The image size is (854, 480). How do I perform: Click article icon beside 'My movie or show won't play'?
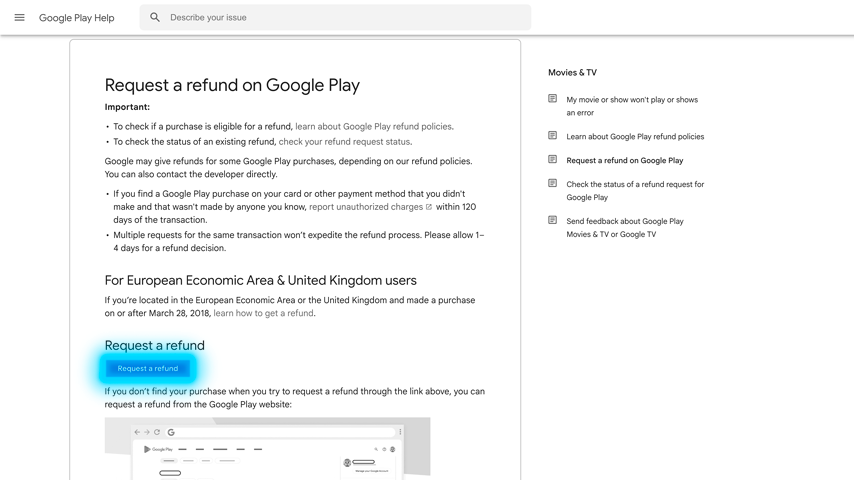tap(552, 99)
